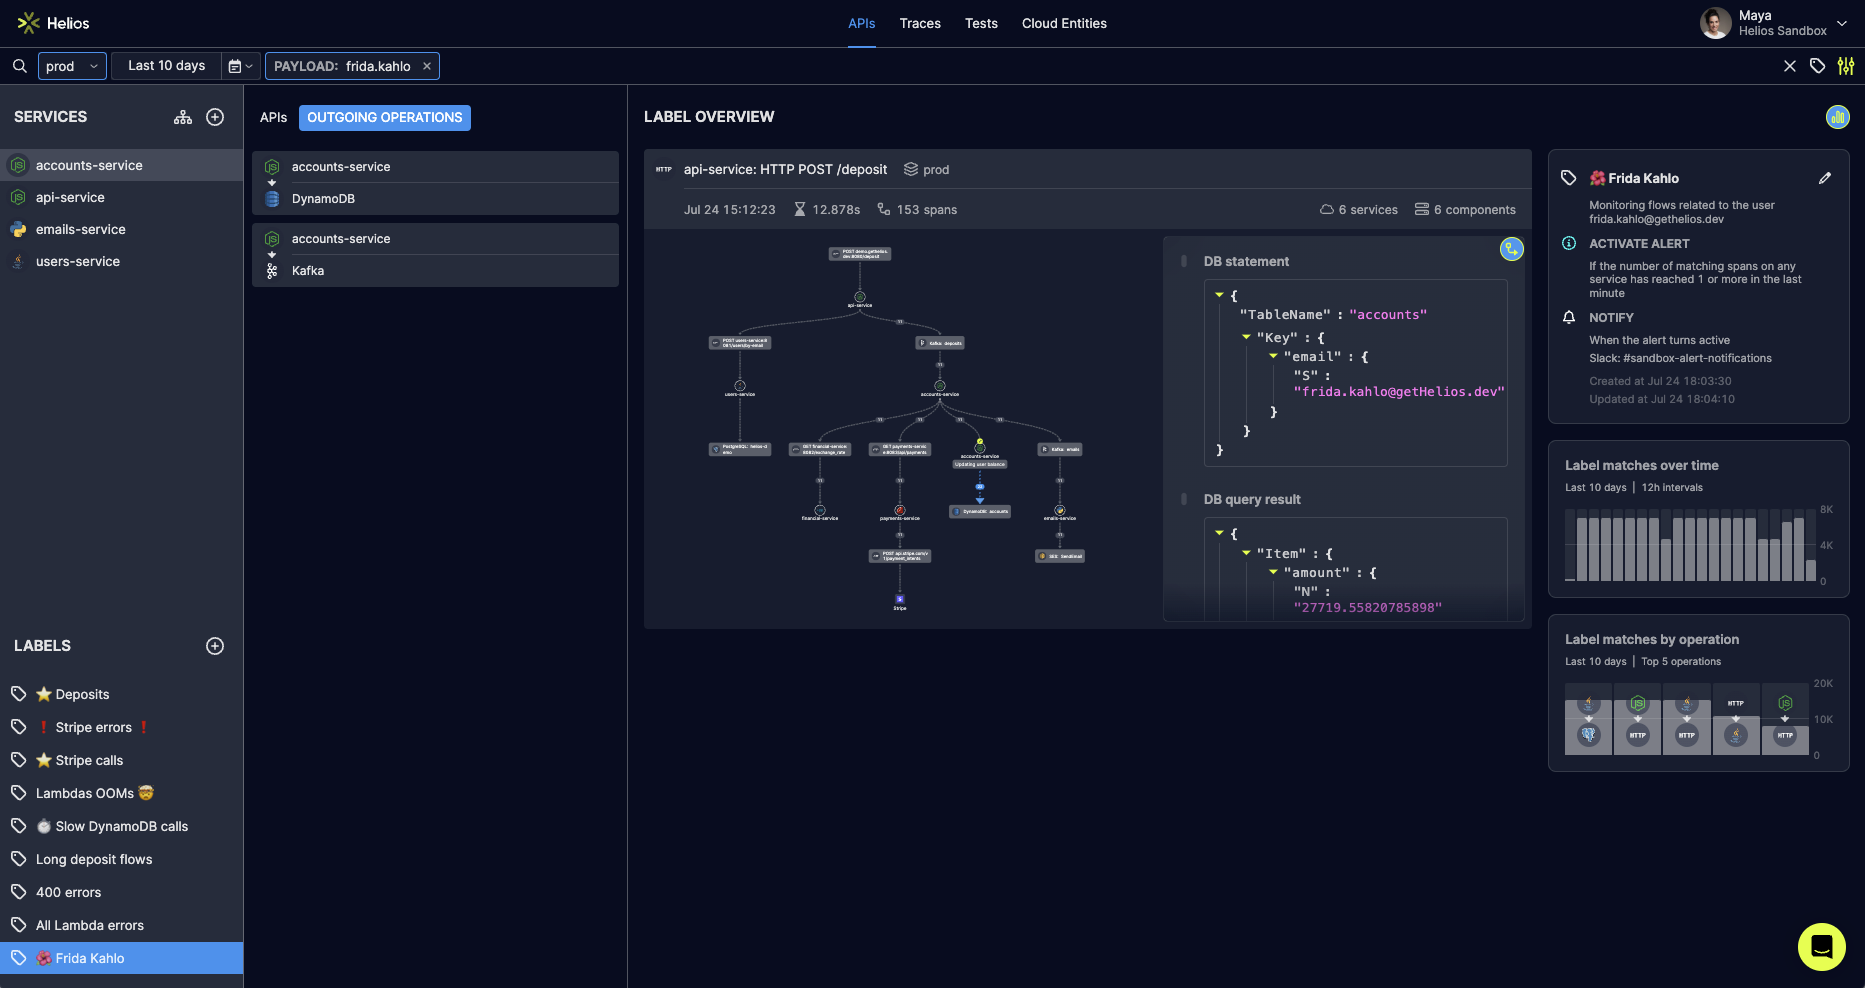
Task: Open the Stripe calls label
Action: pyautogui.click(x=121, y=760)
